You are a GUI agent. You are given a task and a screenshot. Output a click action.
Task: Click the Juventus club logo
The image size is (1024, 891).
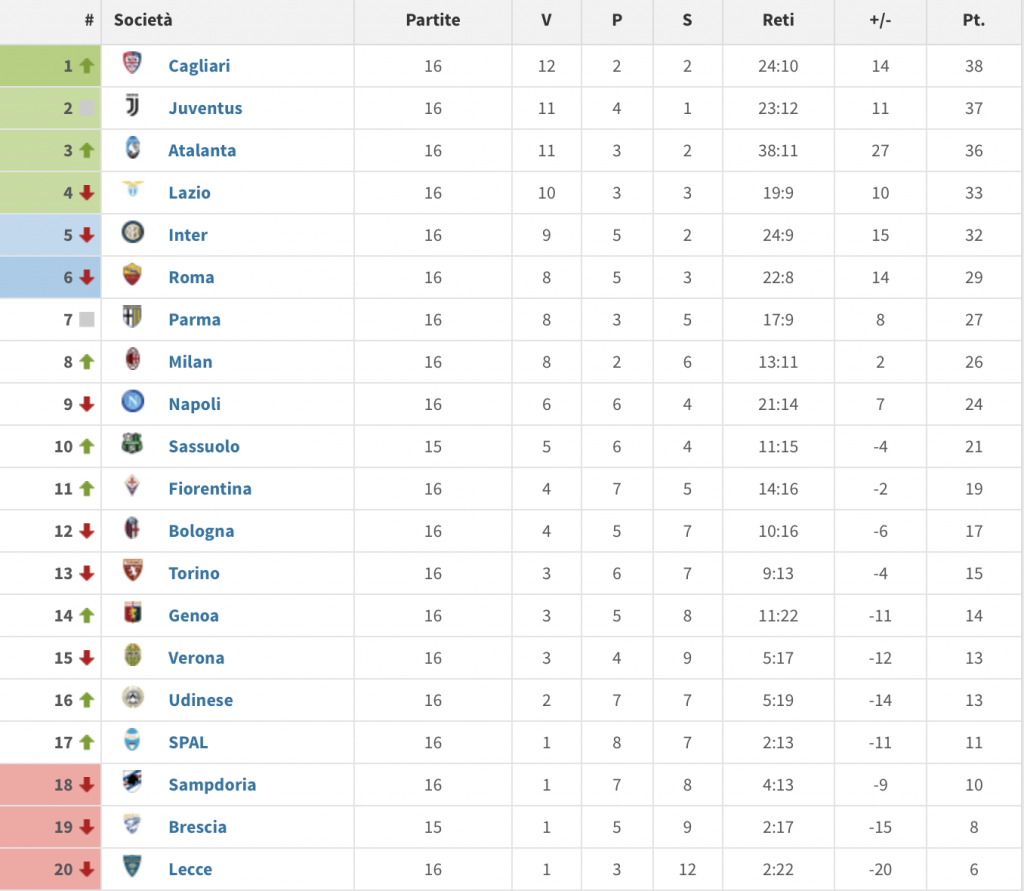[x=132, y=107]
